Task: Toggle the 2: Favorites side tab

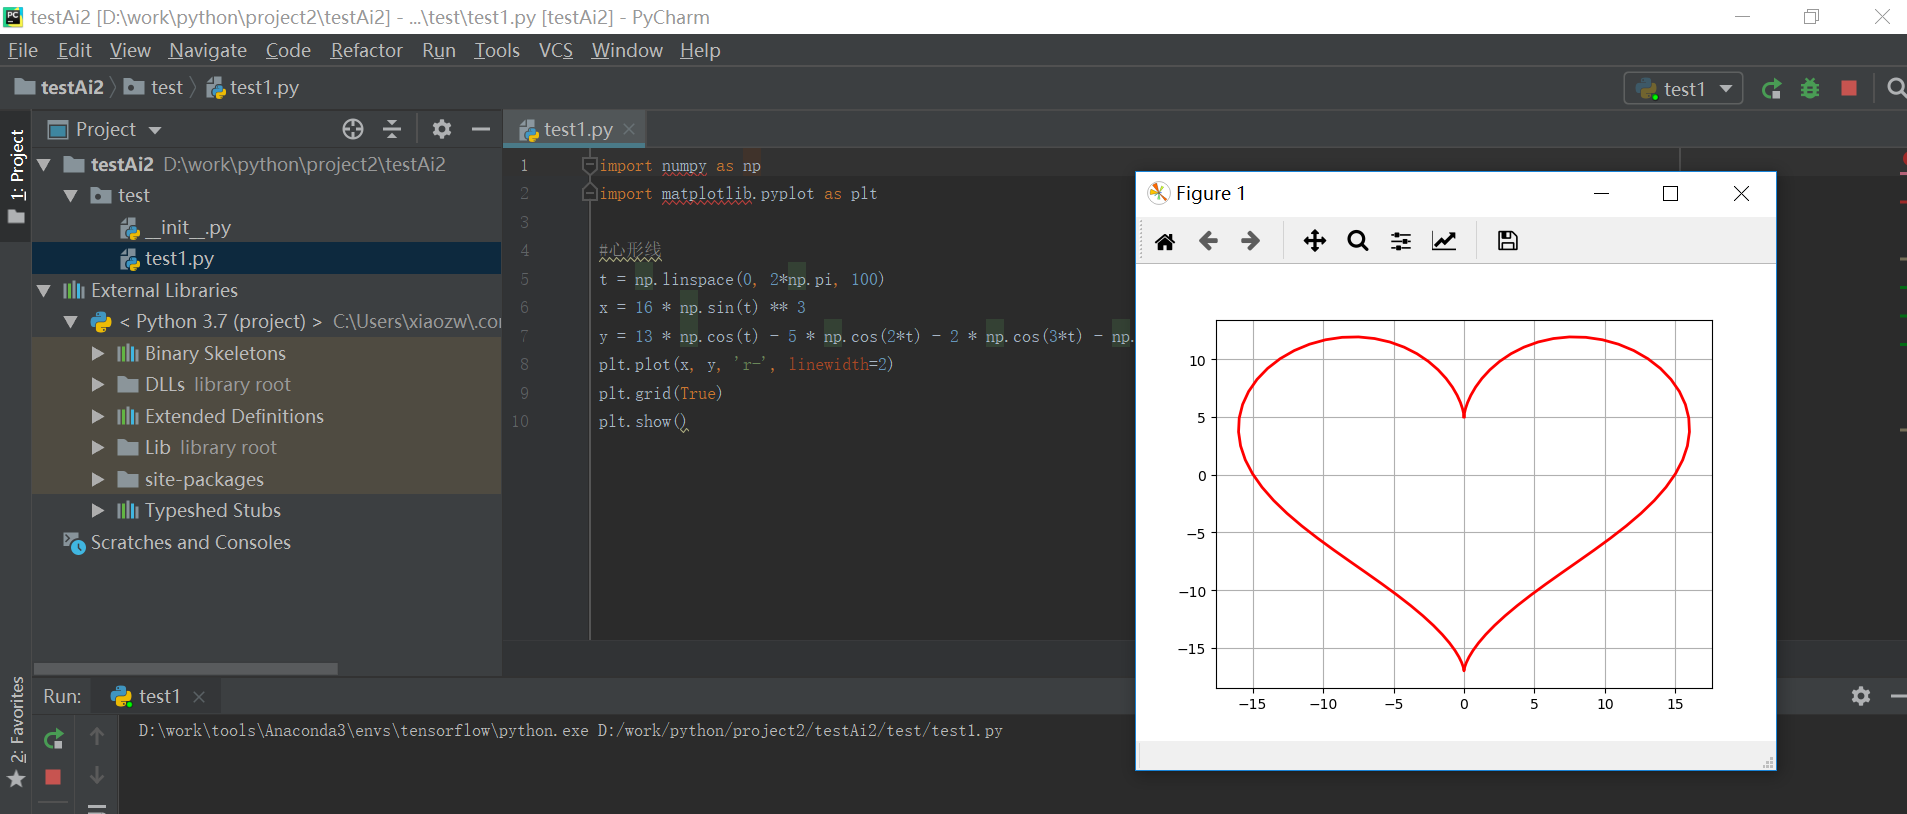Action: (16, 732)
